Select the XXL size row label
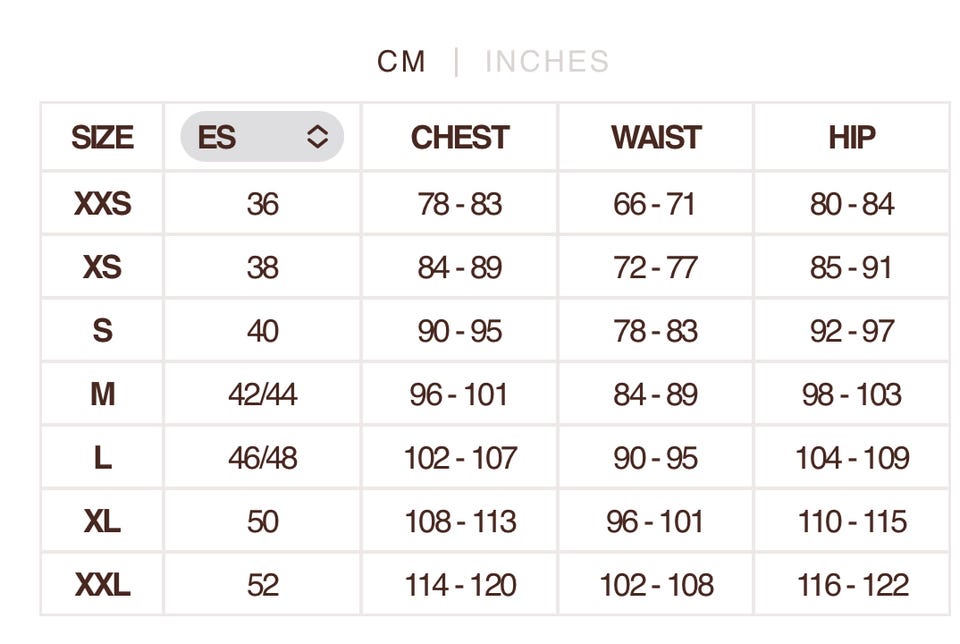Image resolution: width=960 pixels, height=644 pixels. tap(102, 584)
